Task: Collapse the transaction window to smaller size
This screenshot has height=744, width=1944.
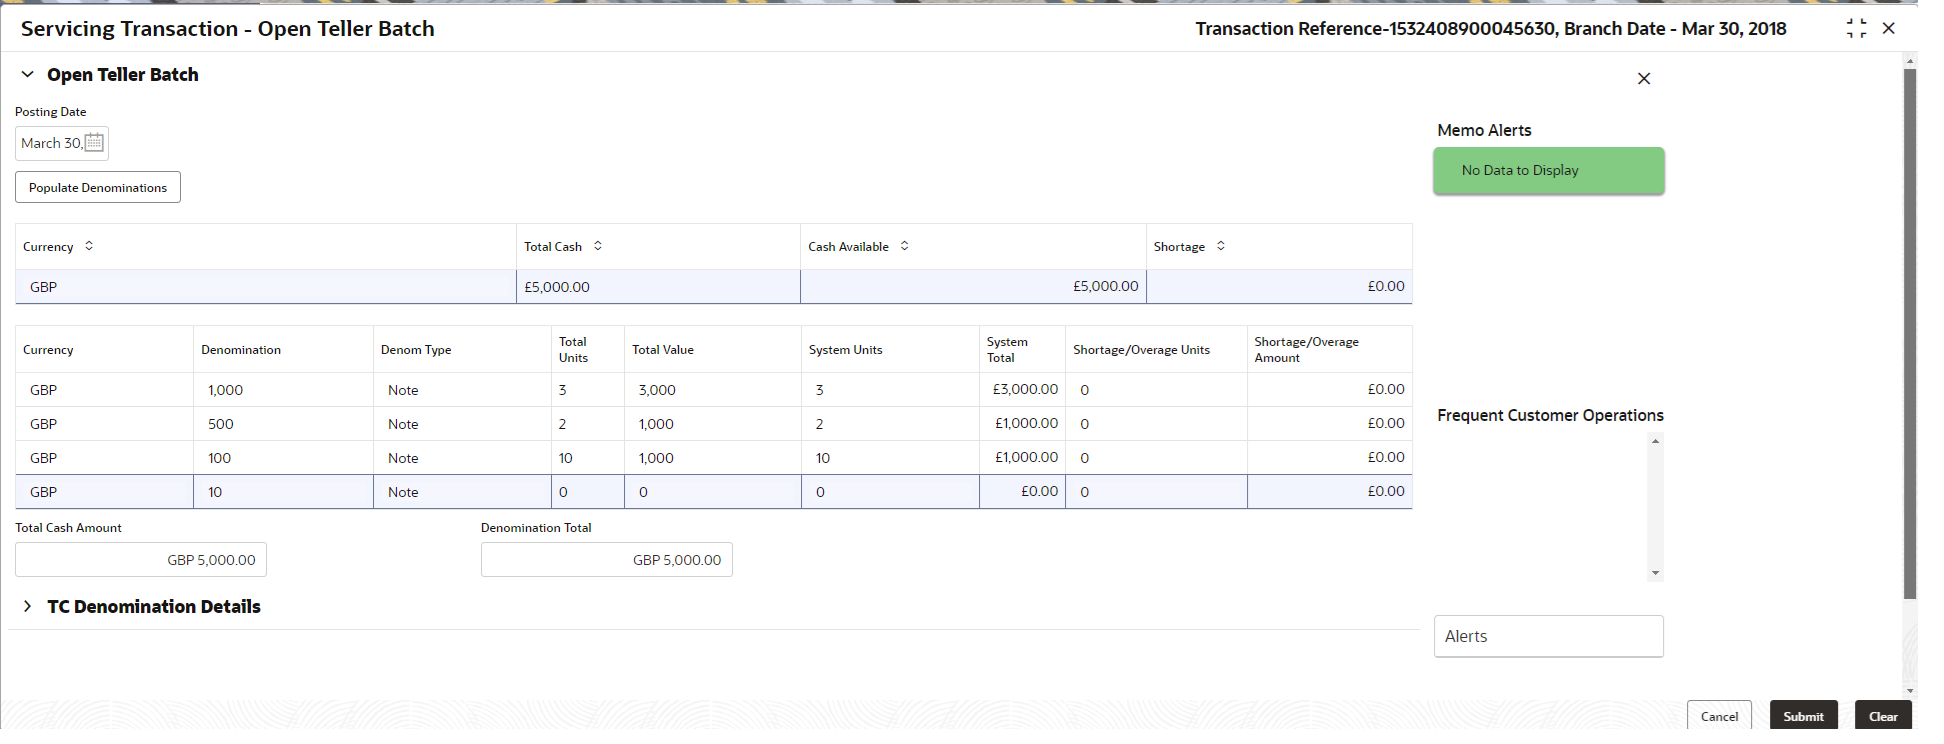Action: [x=1857, y=29]
